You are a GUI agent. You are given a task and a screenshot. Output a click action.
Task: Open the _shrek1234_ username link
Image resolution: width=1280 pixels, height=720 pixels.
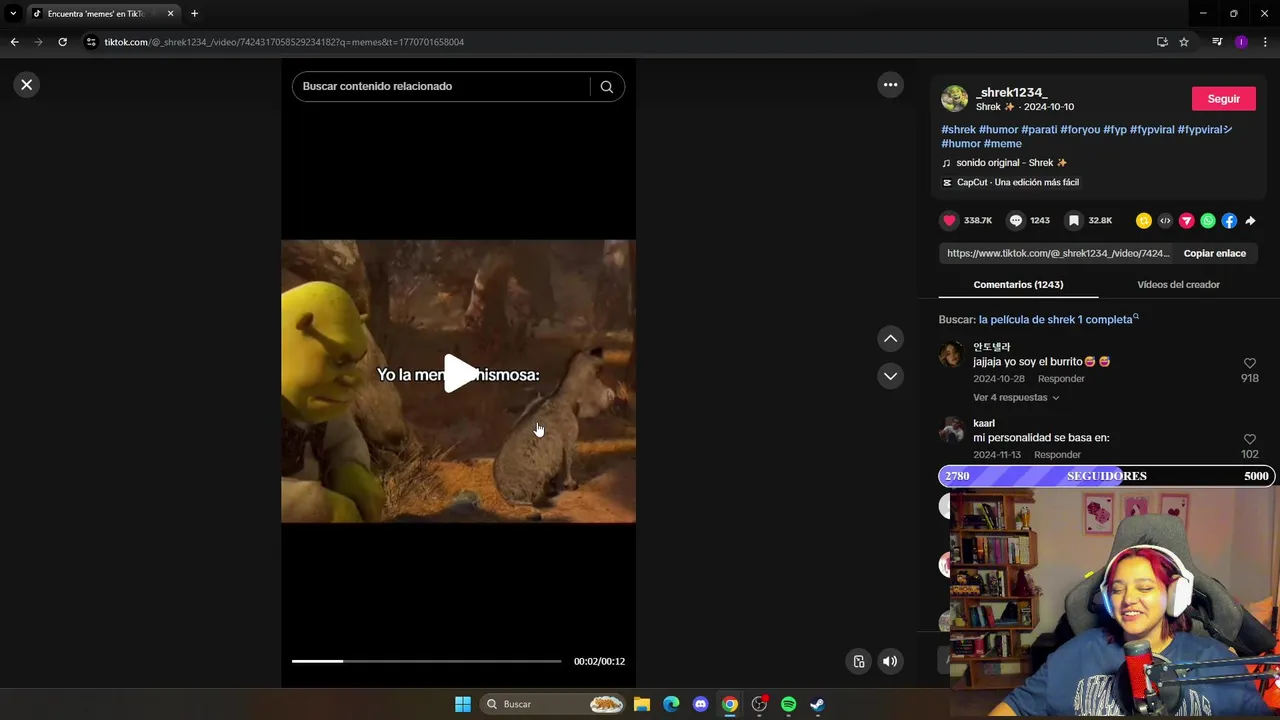click(1011, 92)
